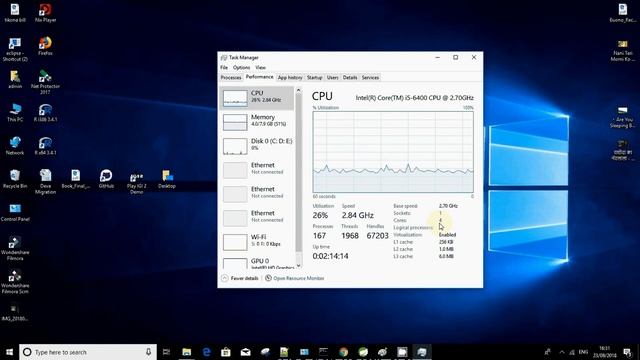640x360 pixels.
Task: Switch to the Processes tab
Action: 231,77
